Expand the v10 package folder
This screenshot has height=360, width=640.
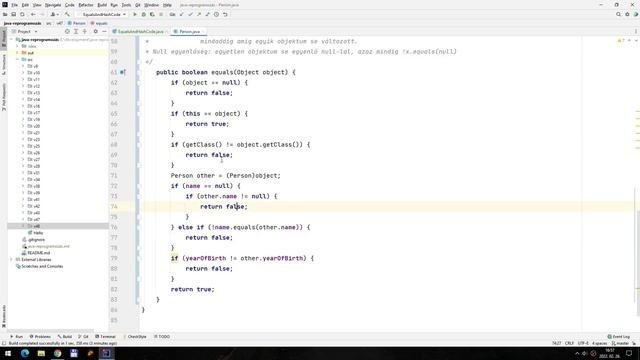(23, 73)
